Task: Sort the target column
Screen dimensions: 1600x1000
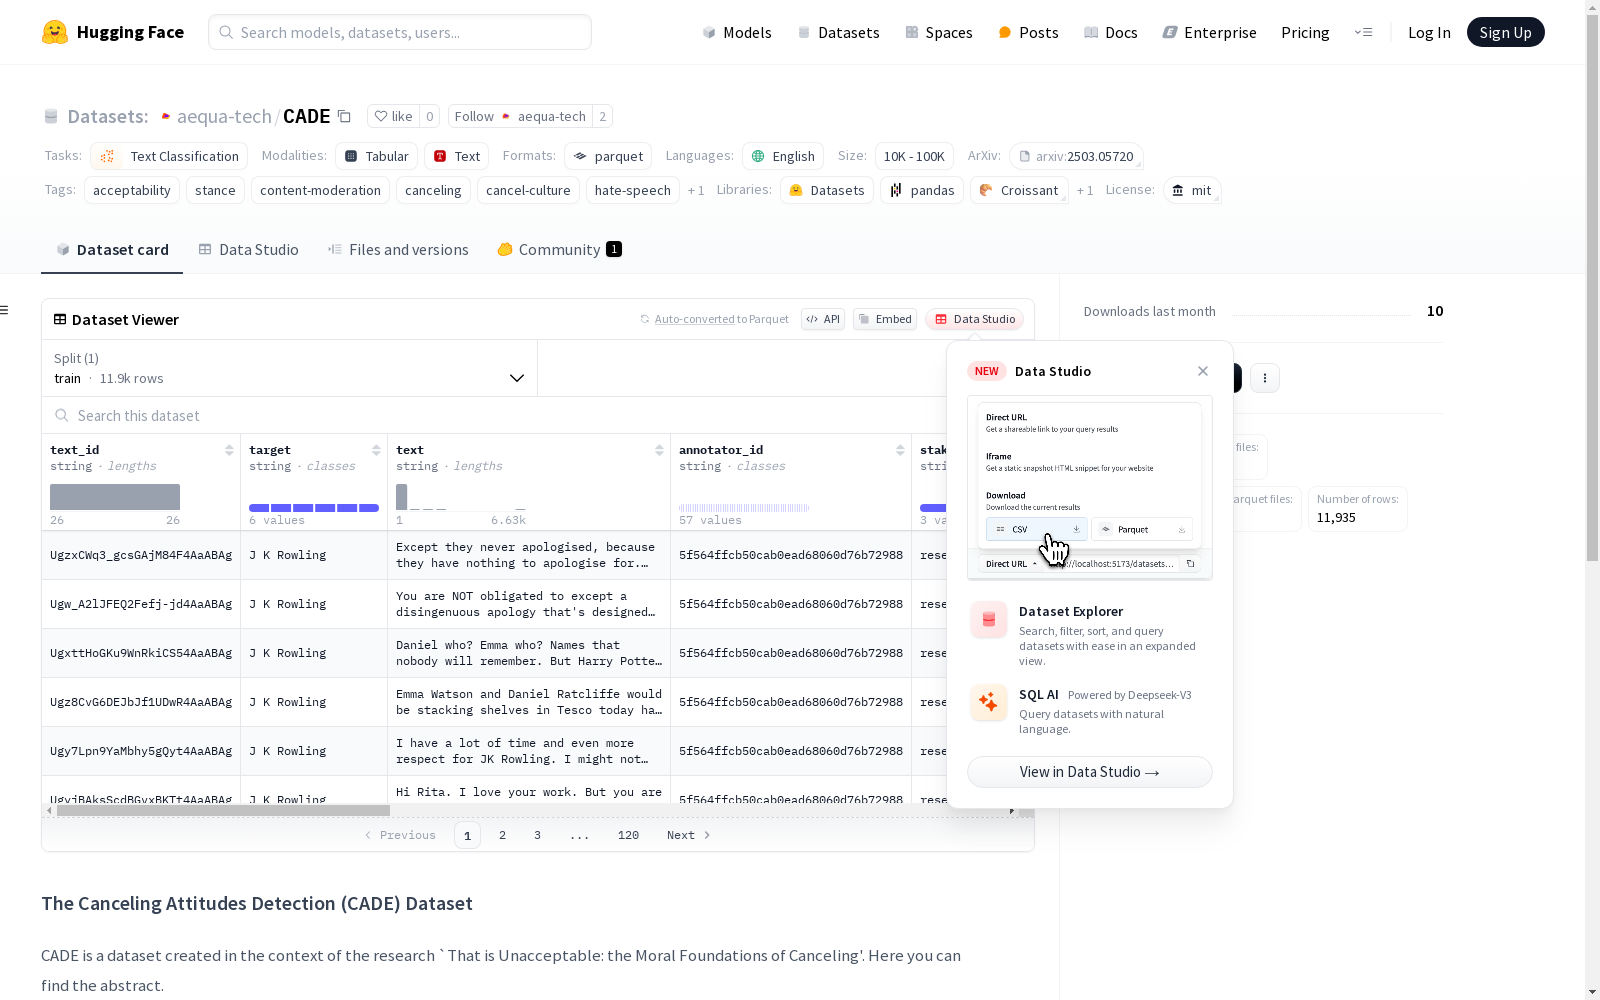Action: 376,450
